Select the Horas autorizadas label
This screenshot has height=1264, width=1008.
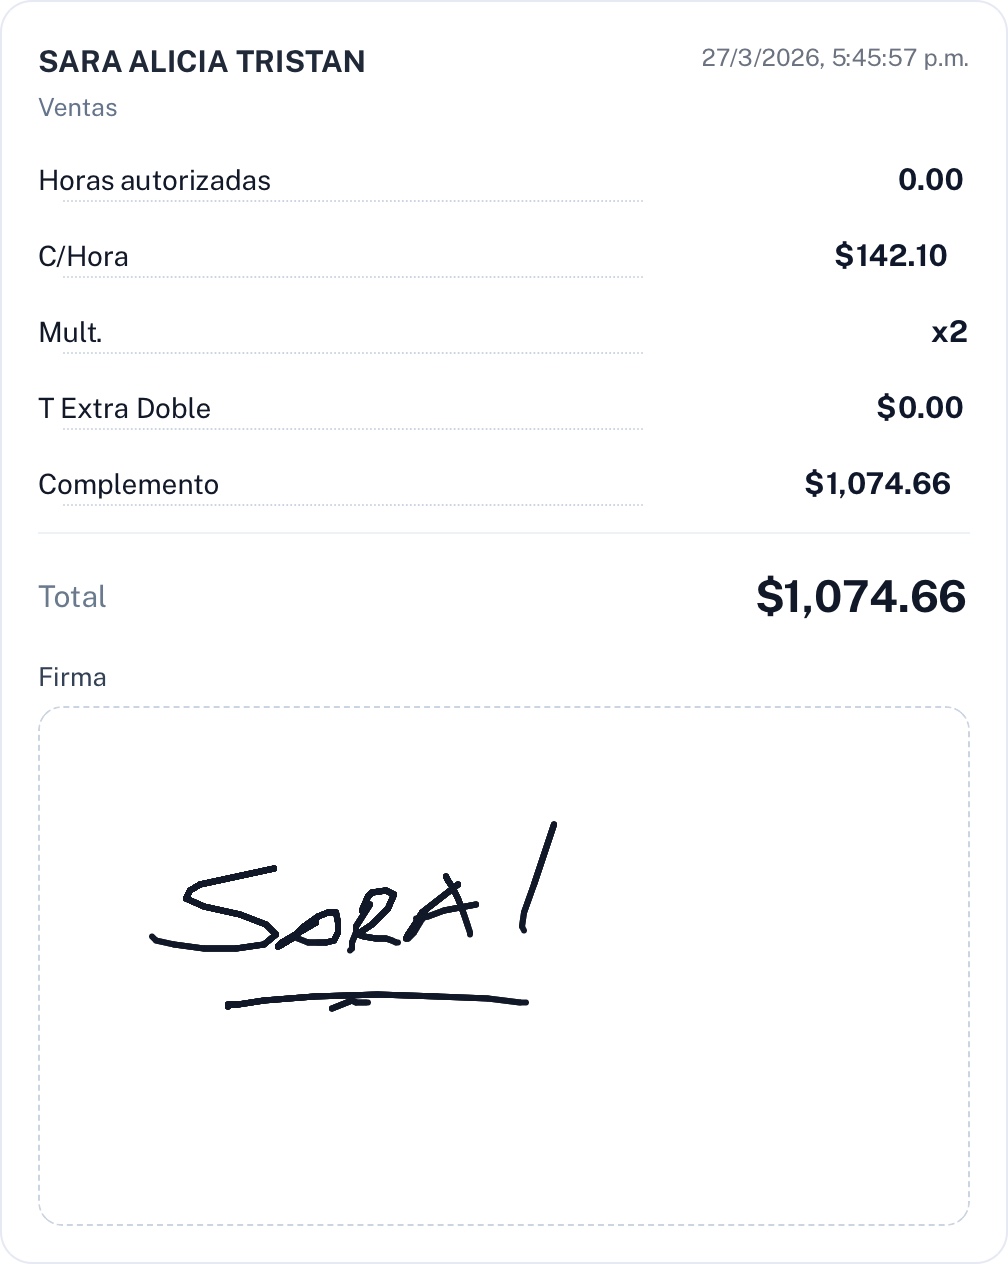click(x=154, y=181)
